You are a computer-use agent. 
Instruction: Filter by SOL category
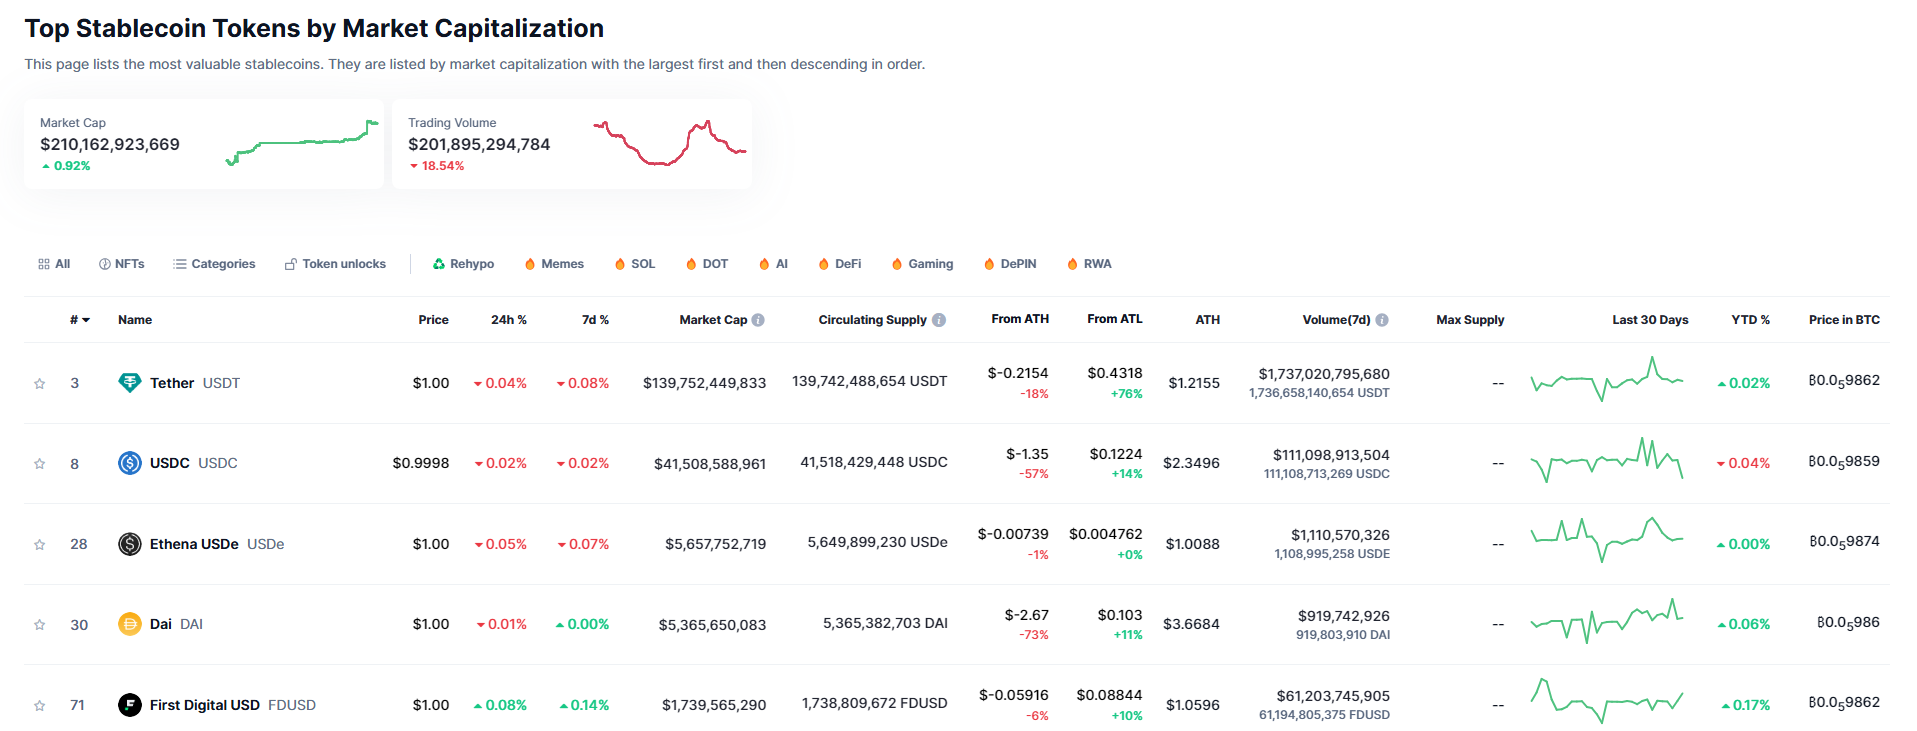[x=635, y=264]
